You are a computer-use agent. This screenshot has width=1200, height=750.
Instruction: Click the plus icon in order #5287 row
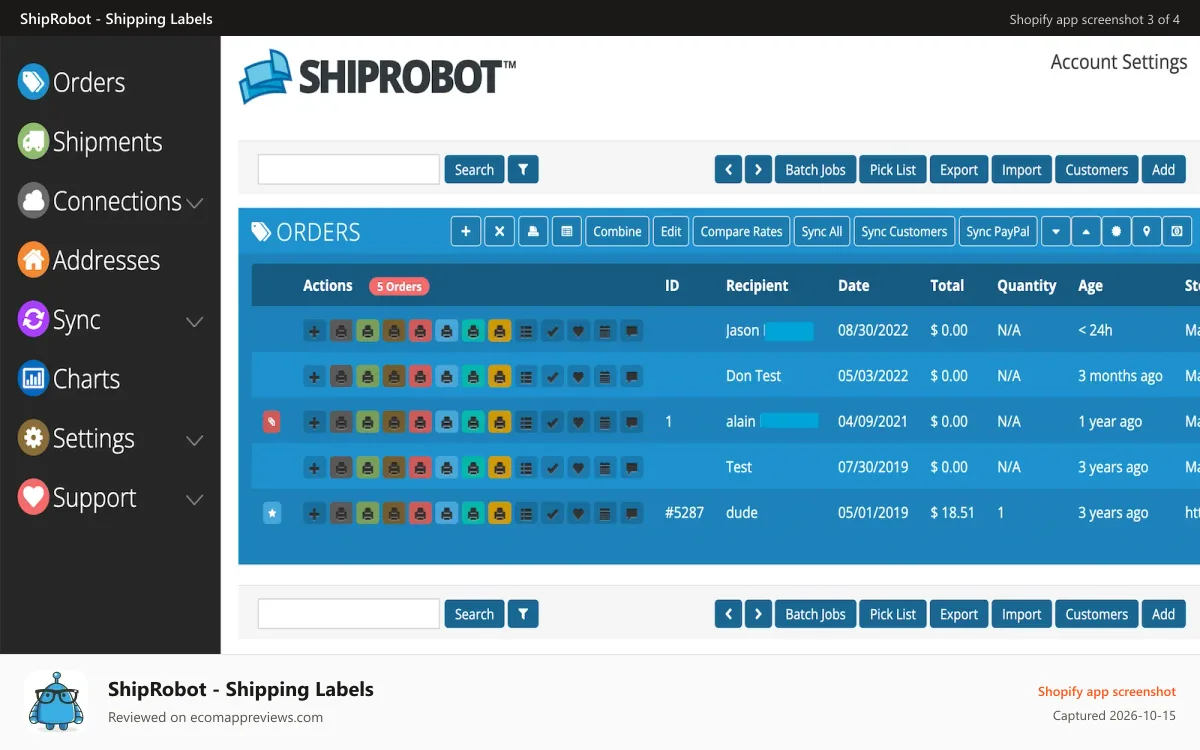pos(314,513)
